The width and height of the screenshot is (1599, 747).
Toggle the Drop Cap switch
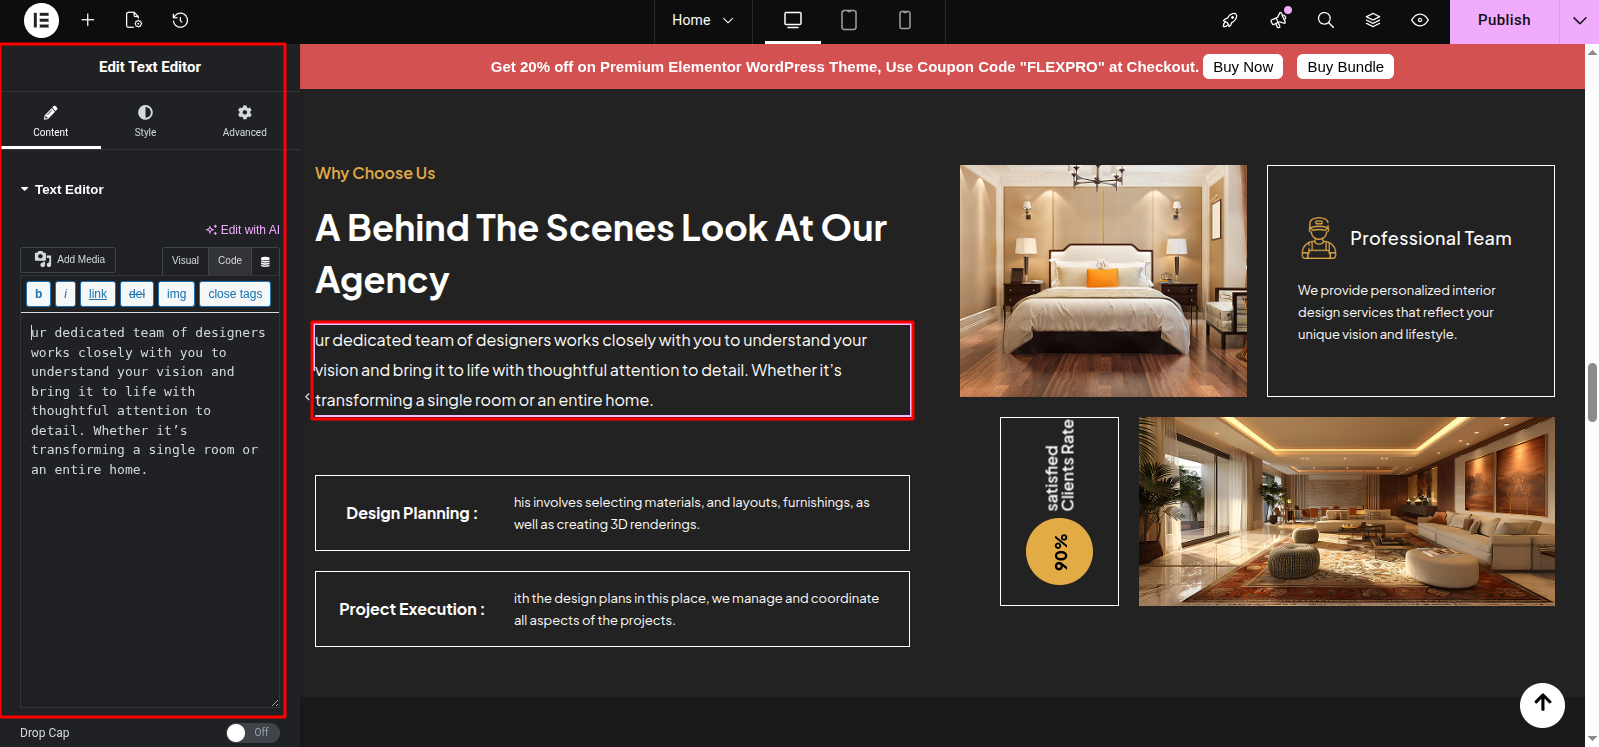click(252, 733)
